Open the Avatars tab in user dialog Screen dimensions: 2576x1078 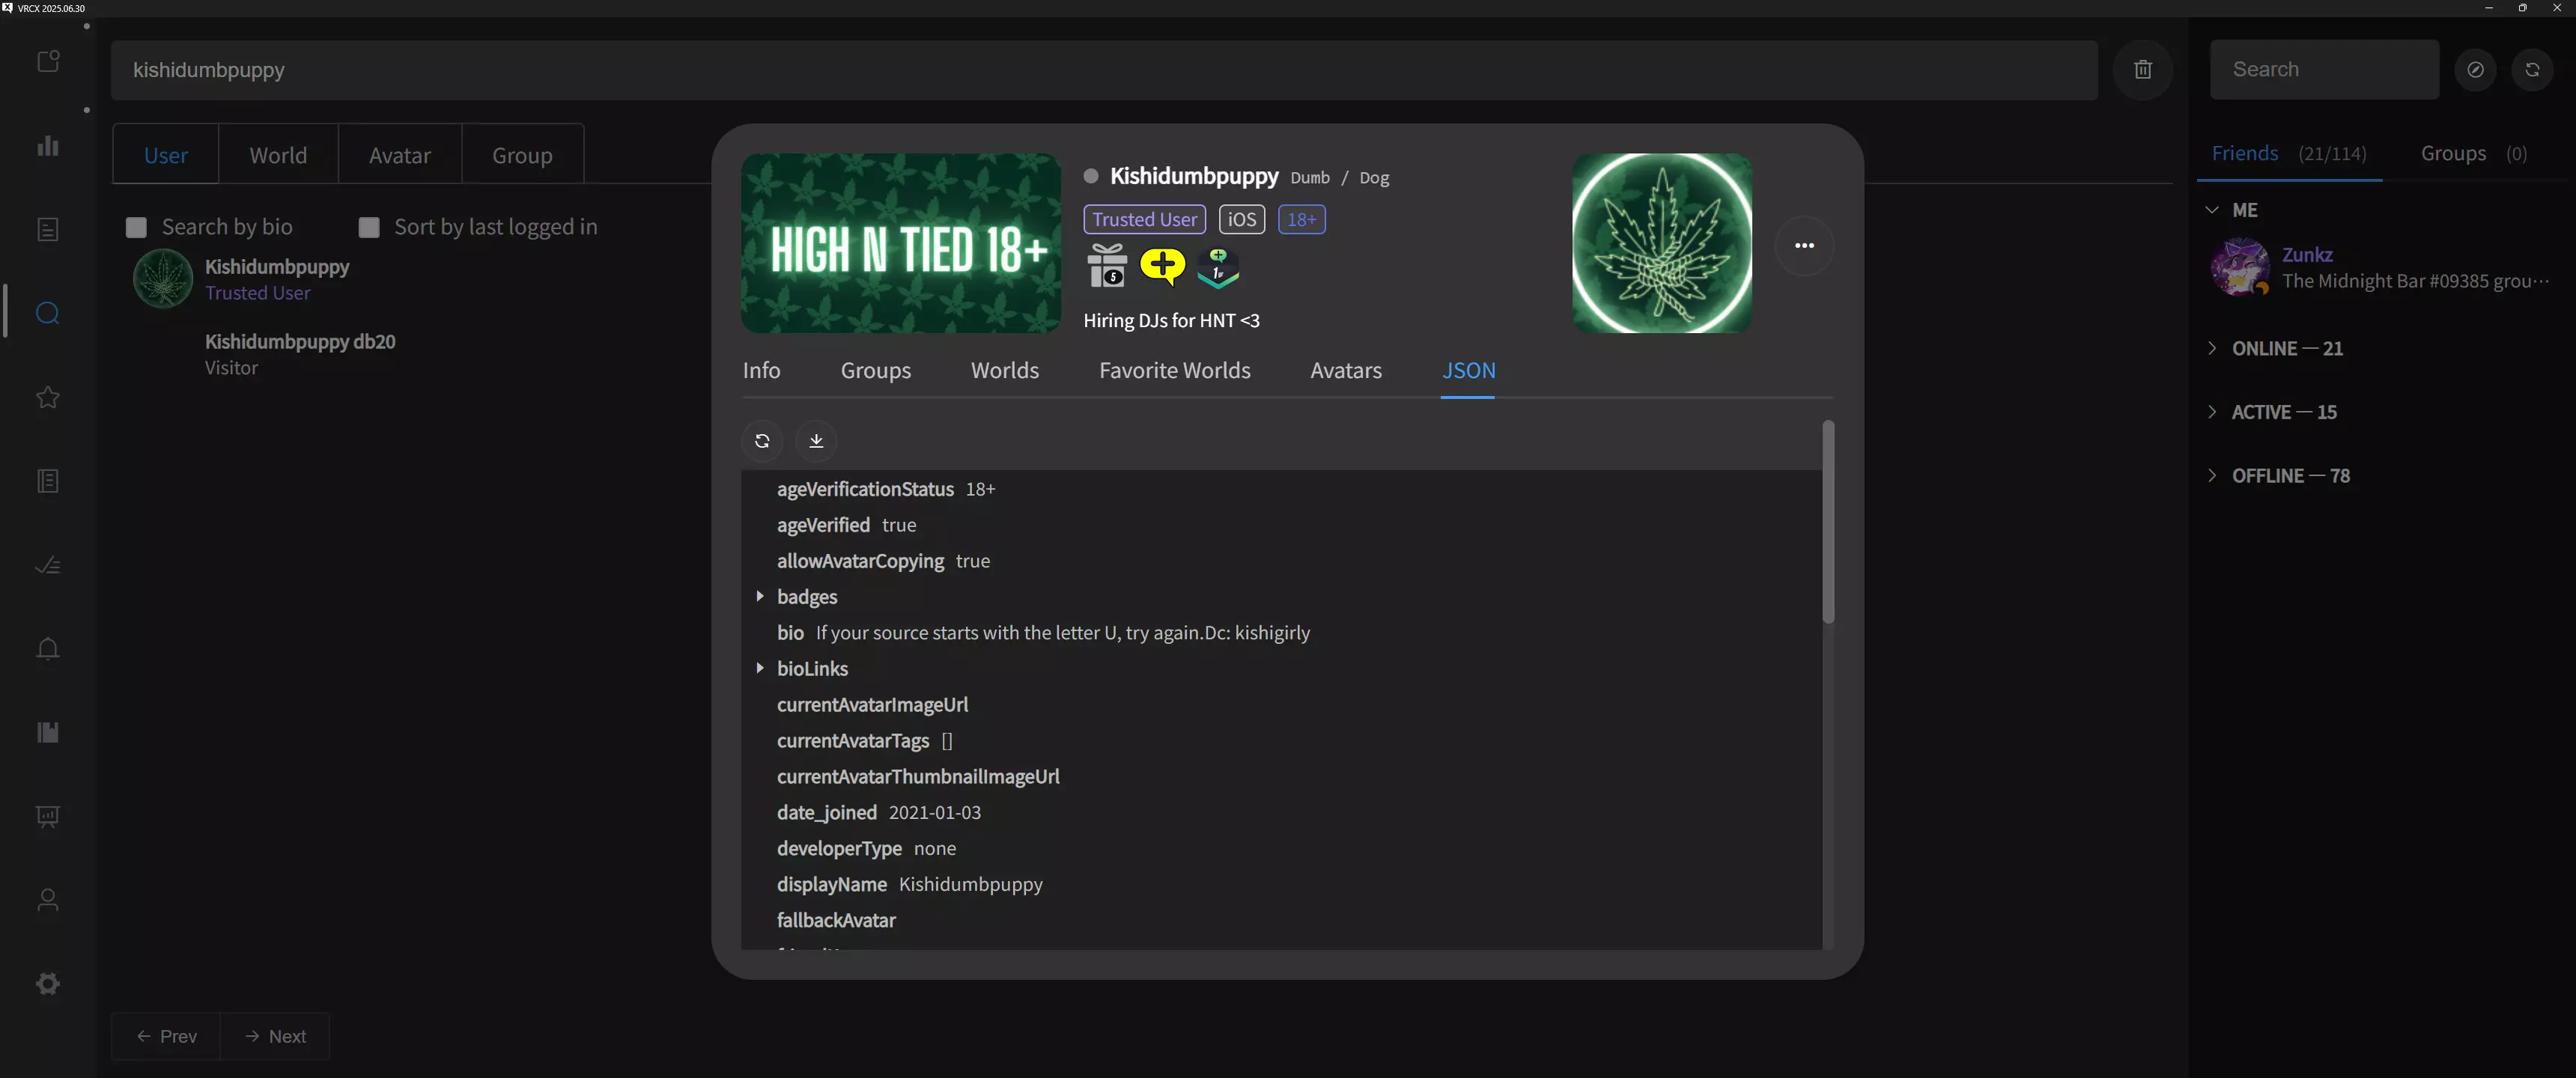point(1346,371)
